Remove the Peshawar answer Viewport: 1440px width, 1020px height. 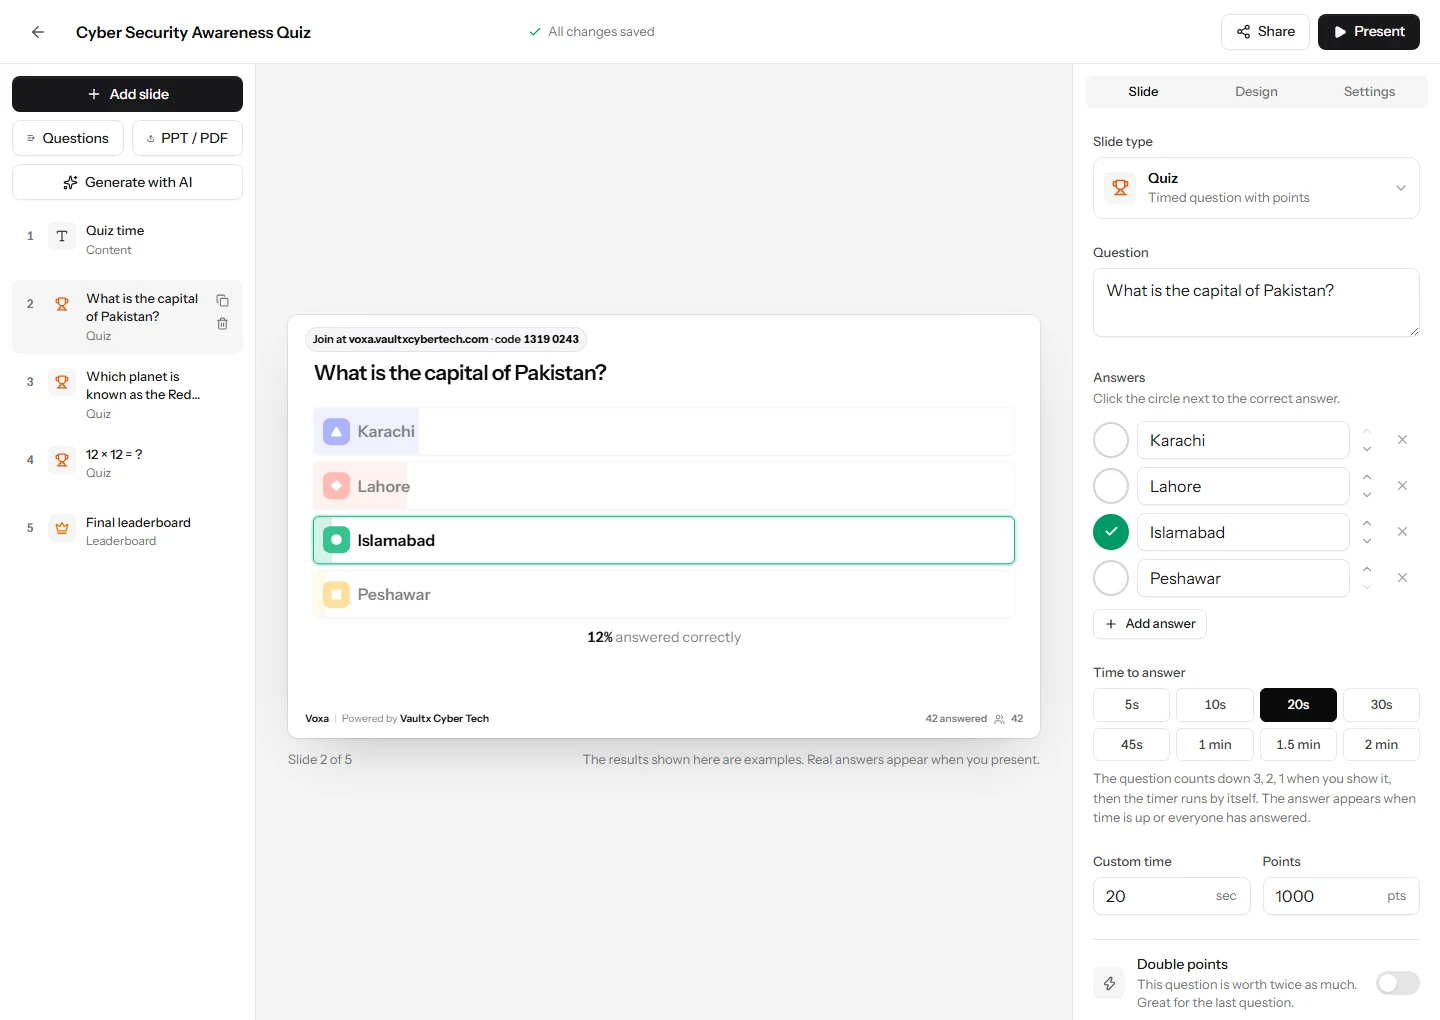(1402, 578)
